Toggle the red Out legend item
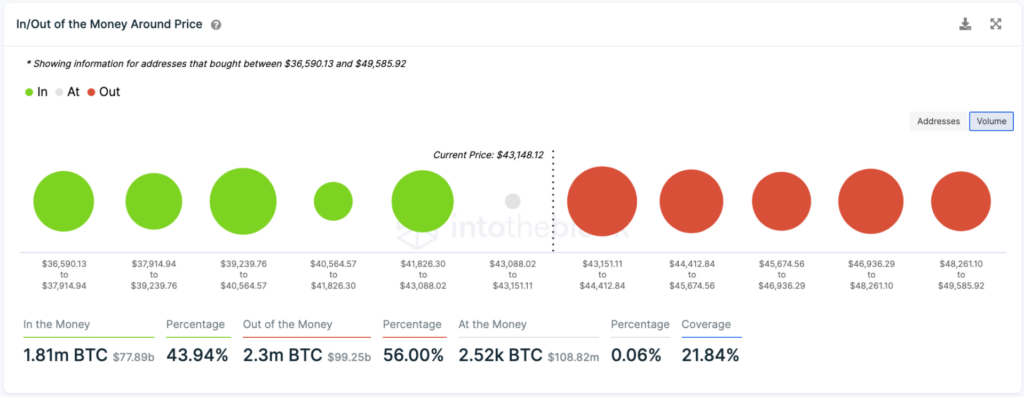Screen dimensions: 1024x397 pyautogui.click(x=103, y=92)
